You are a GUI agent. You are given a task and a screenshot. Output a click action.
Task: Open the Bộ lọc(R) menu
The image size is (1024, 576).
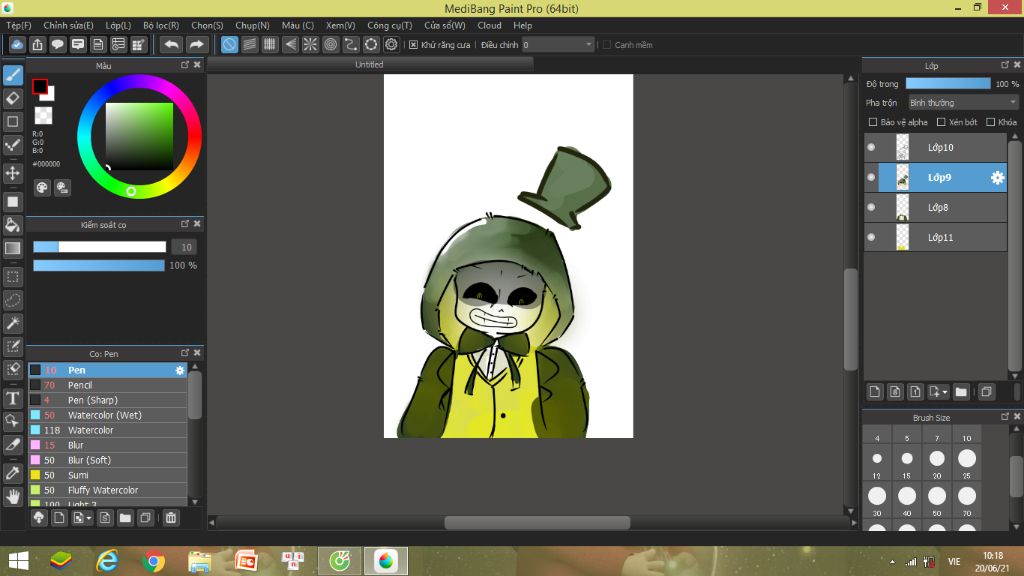click(161, 25)
